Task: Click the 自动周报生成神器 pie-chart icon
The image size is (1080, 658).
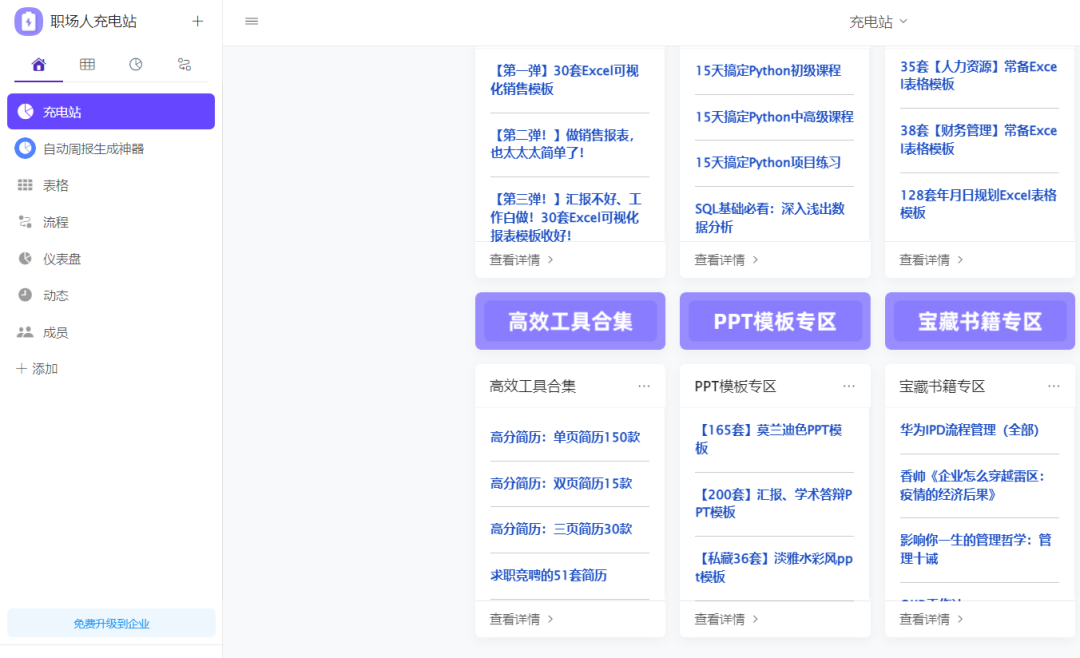Action: coord(28,148)
